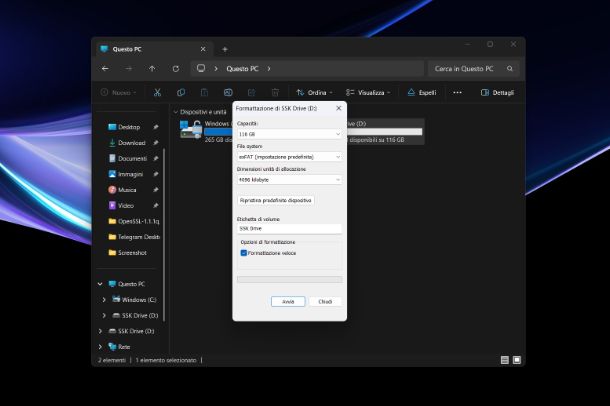Open the File system dropdown
This screenshot has height=406, width=610.
(x=289, y=156)
